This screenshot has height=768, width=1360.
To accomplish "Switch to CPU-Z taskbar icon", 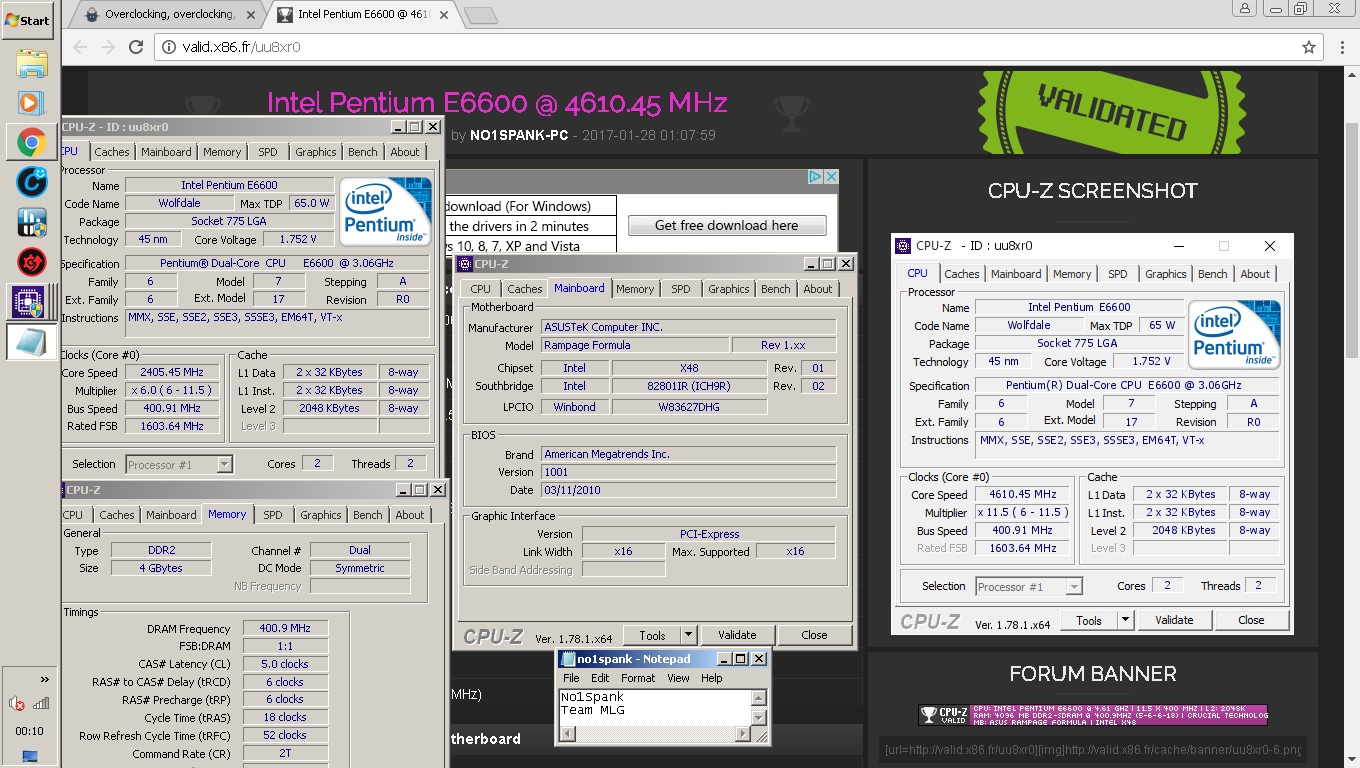I will [x=31, y=301].
